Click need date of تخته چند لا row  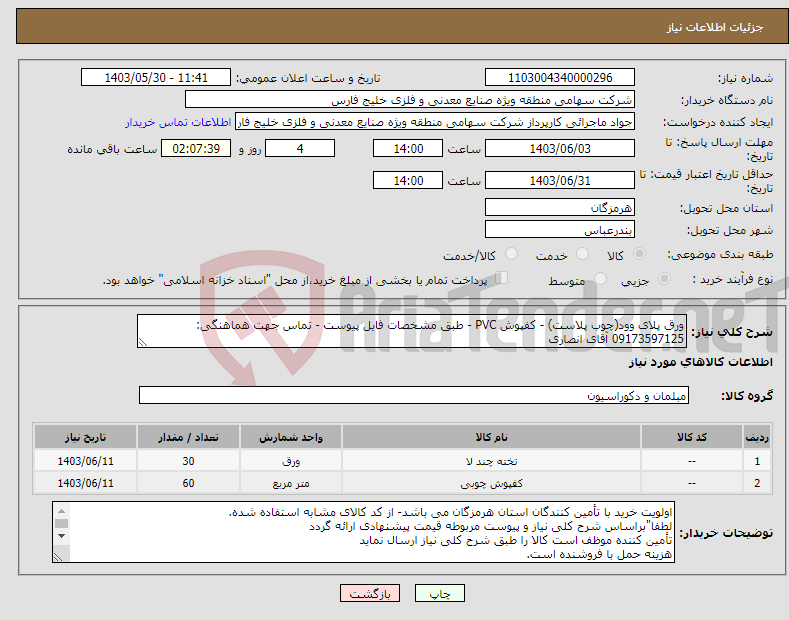pyautogui.click(x=86, y=461)
